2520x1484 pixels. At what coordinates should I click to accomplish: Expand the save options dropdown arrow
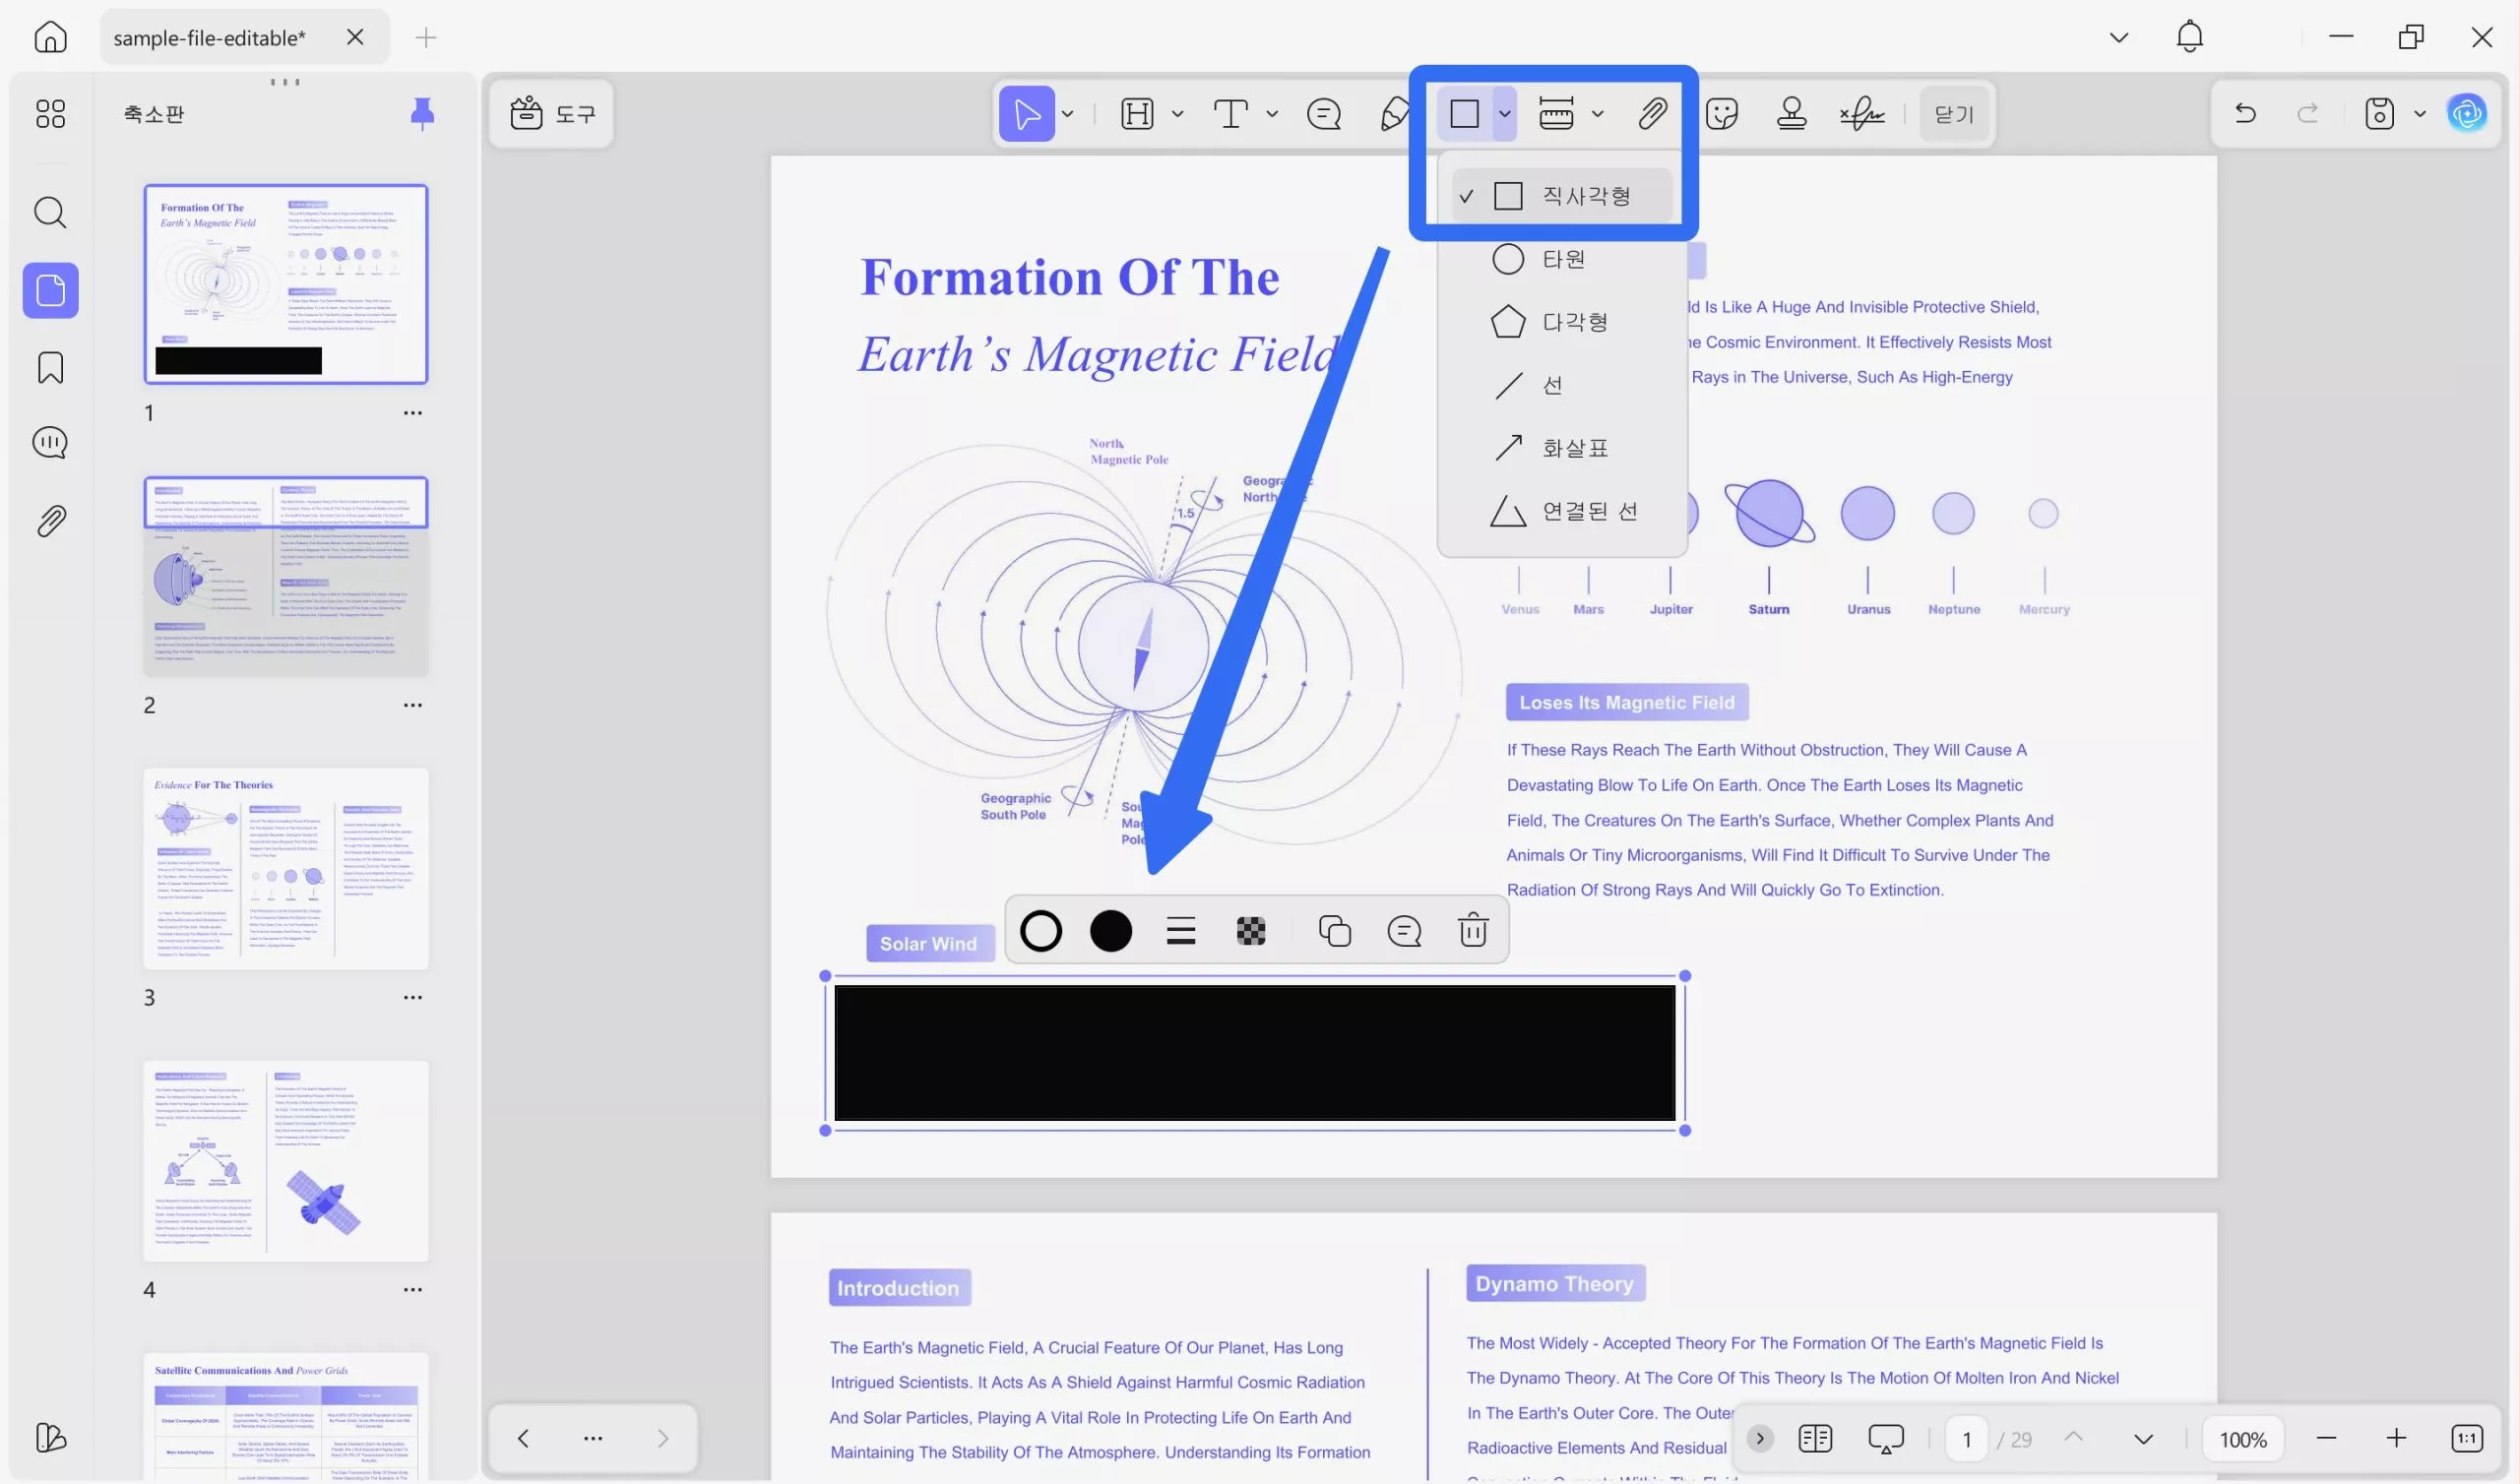pyautogui.click(x=2419, y=114)
